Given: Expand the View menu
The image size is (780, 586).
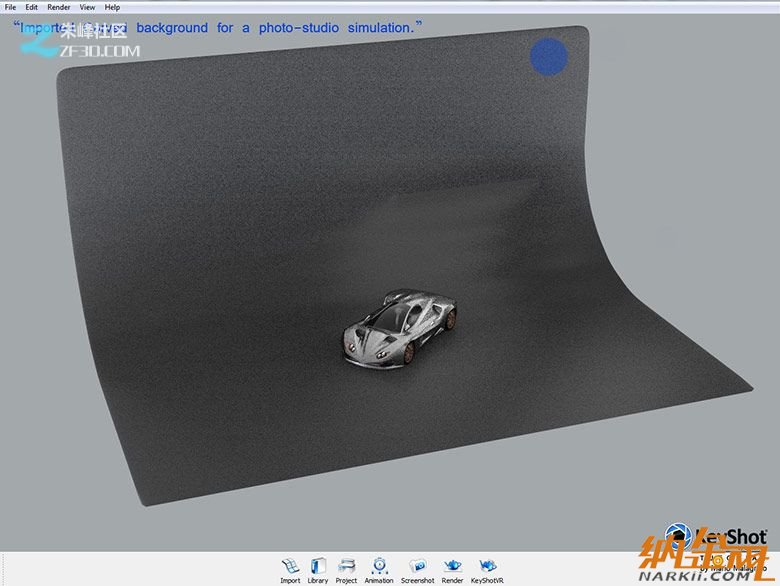Looking at the screenshot, I should [x=88, y=7].
